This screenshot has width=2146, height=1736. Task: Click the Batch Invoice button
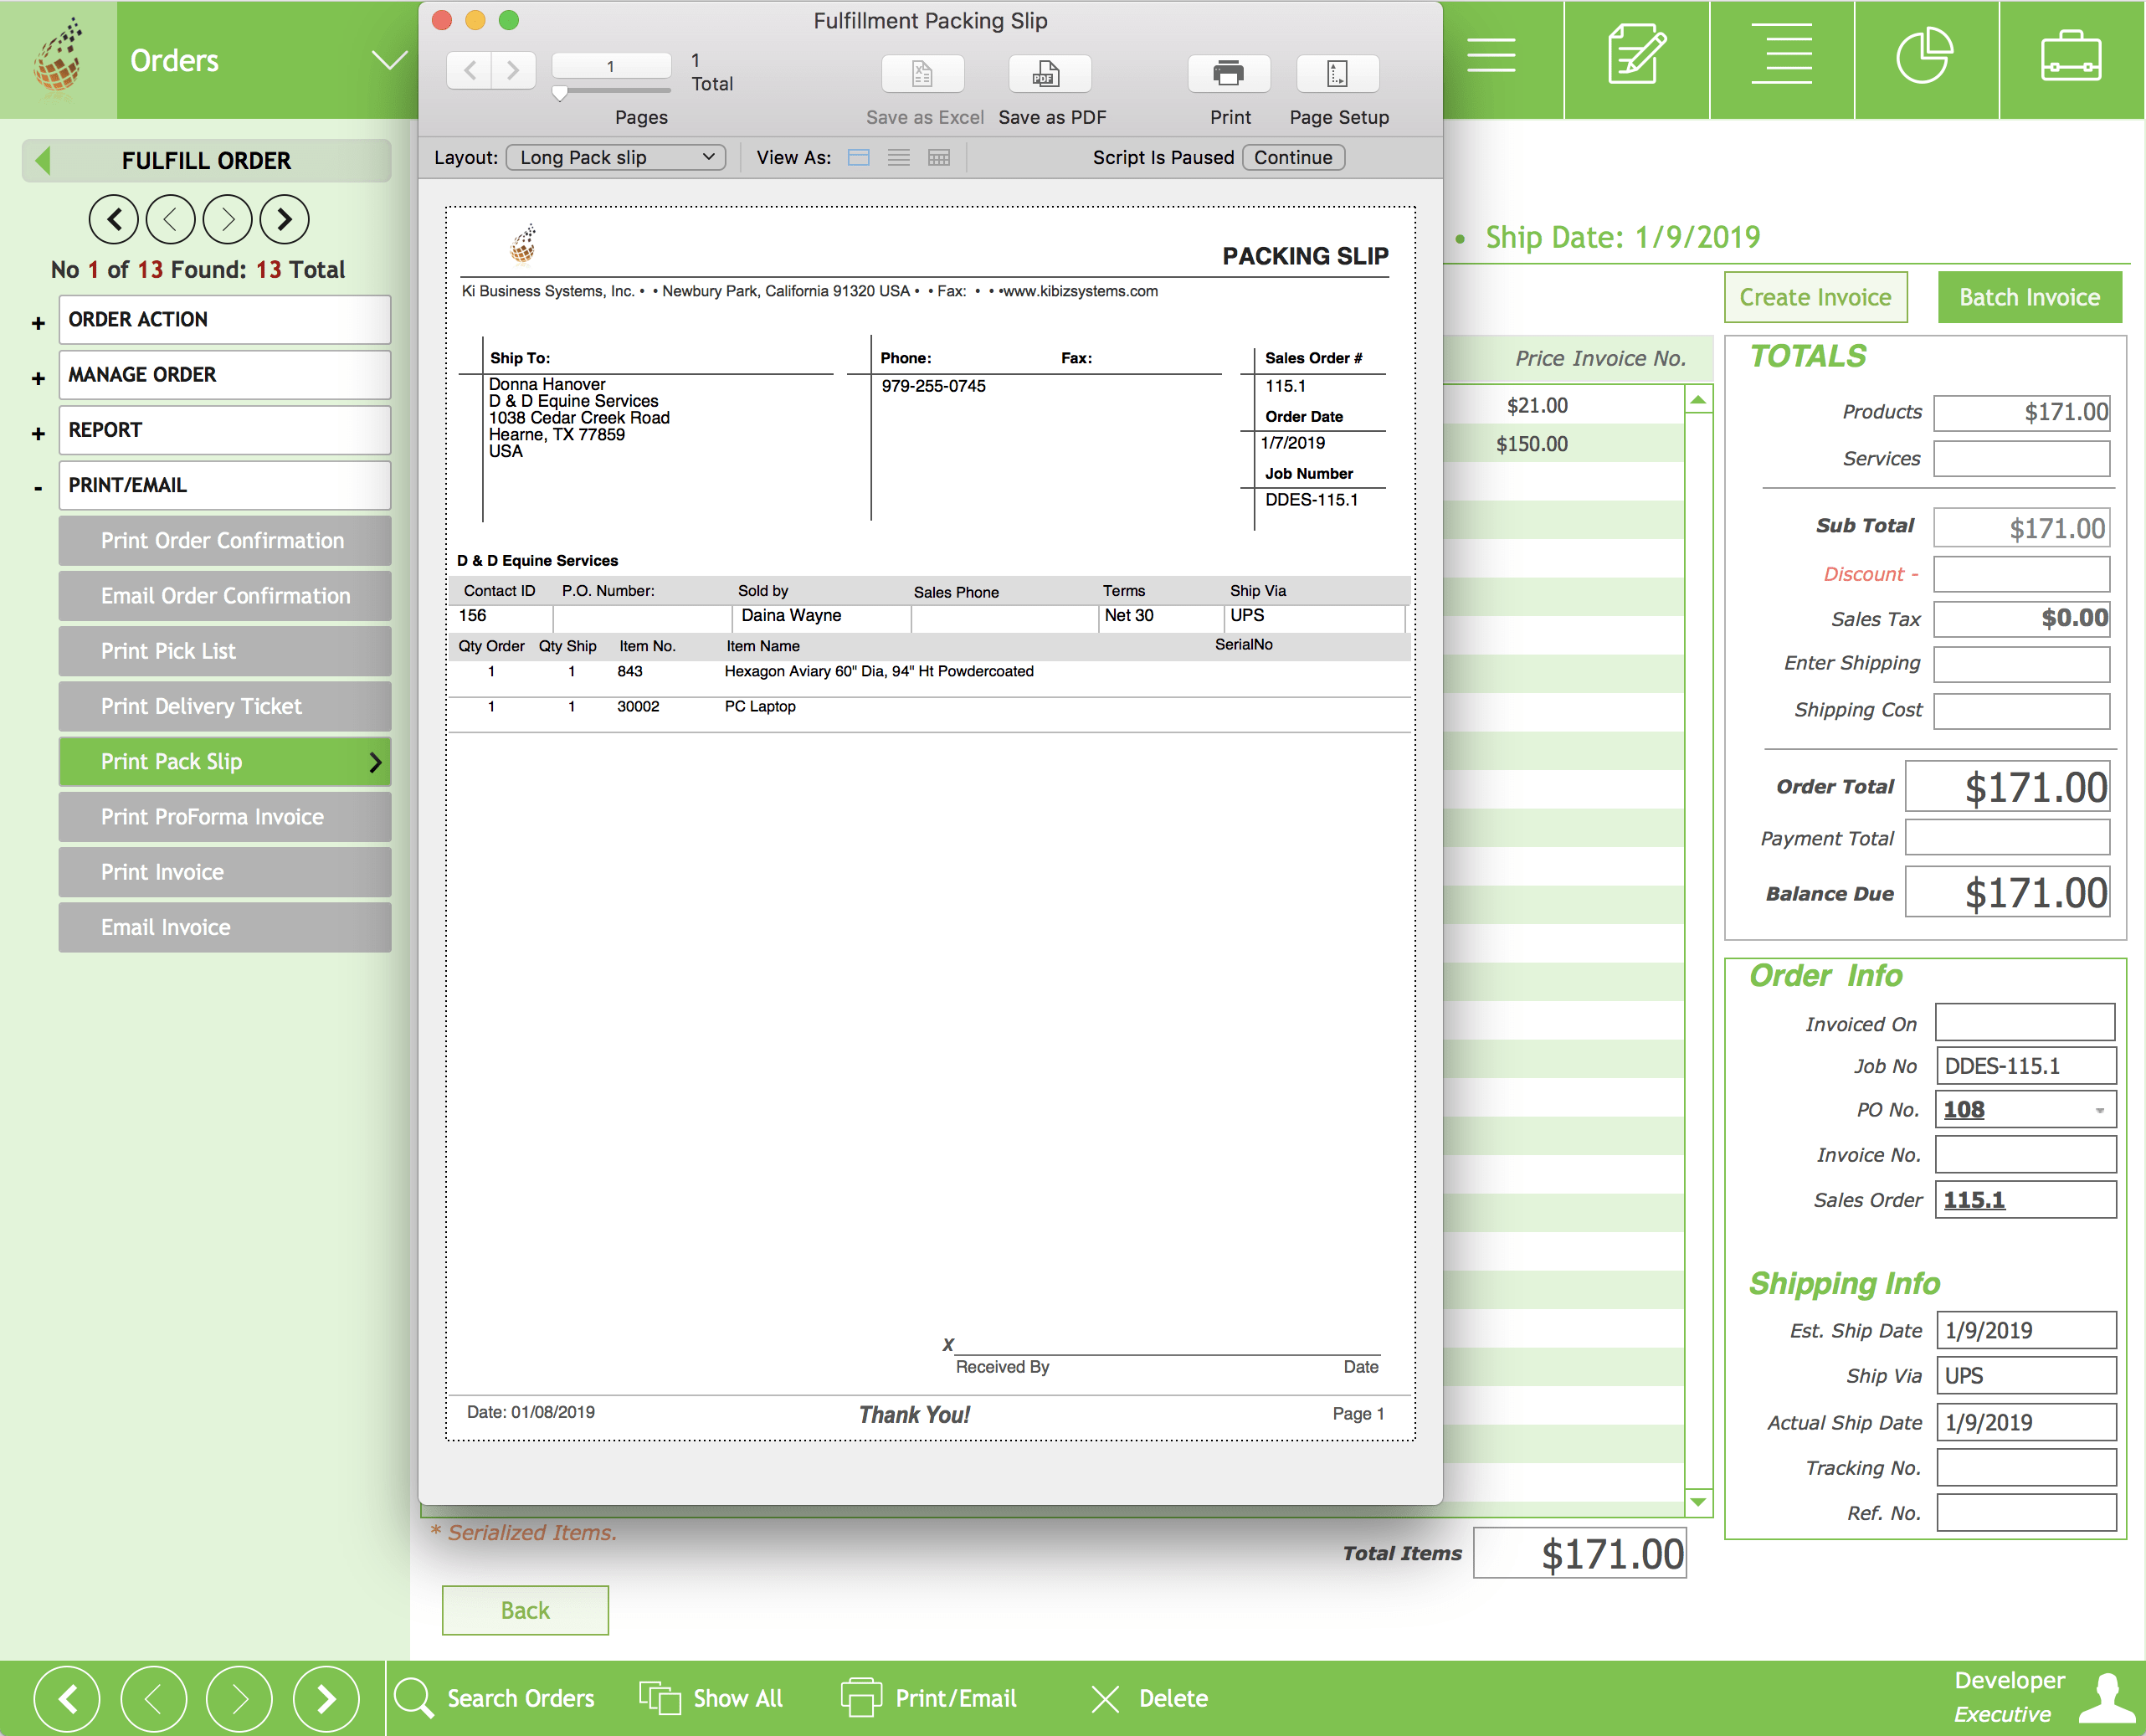[x=2029, y=297]
